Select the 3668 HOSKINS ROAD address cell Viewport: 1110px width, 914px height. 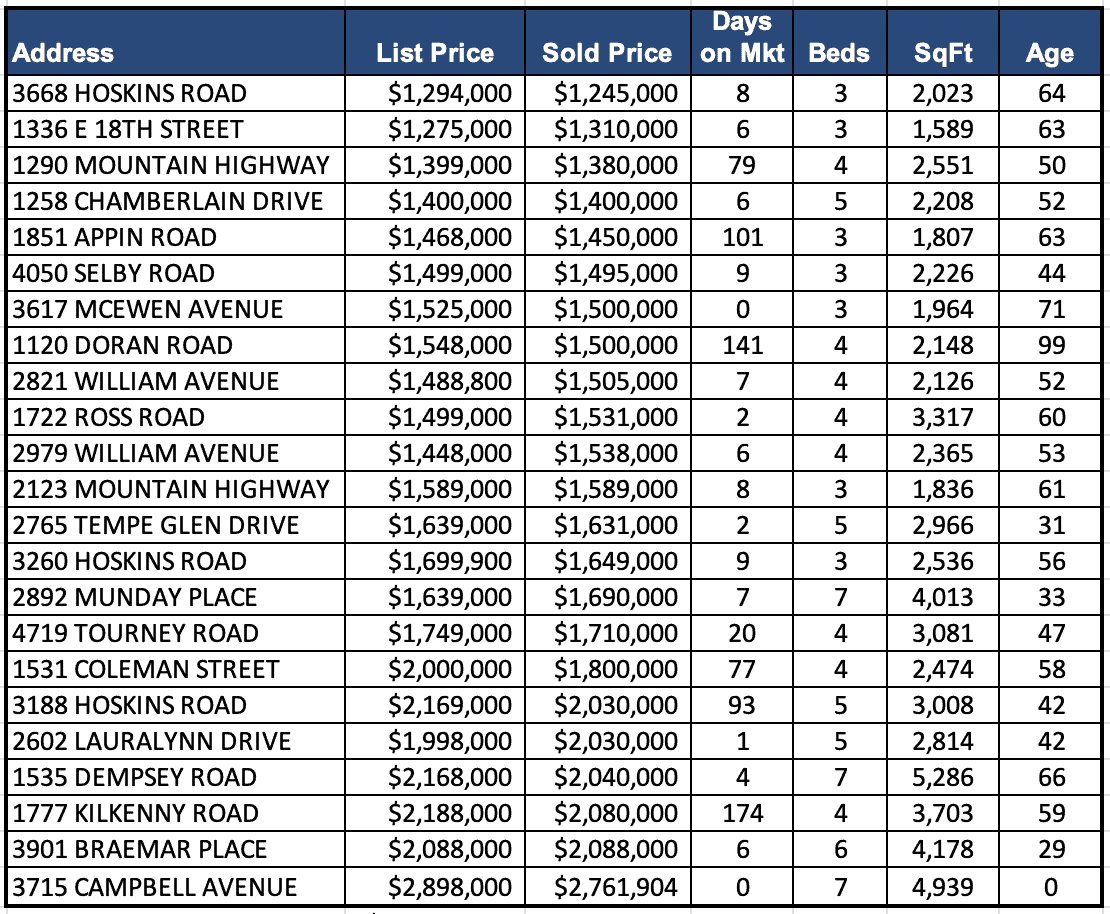point(129,94)
